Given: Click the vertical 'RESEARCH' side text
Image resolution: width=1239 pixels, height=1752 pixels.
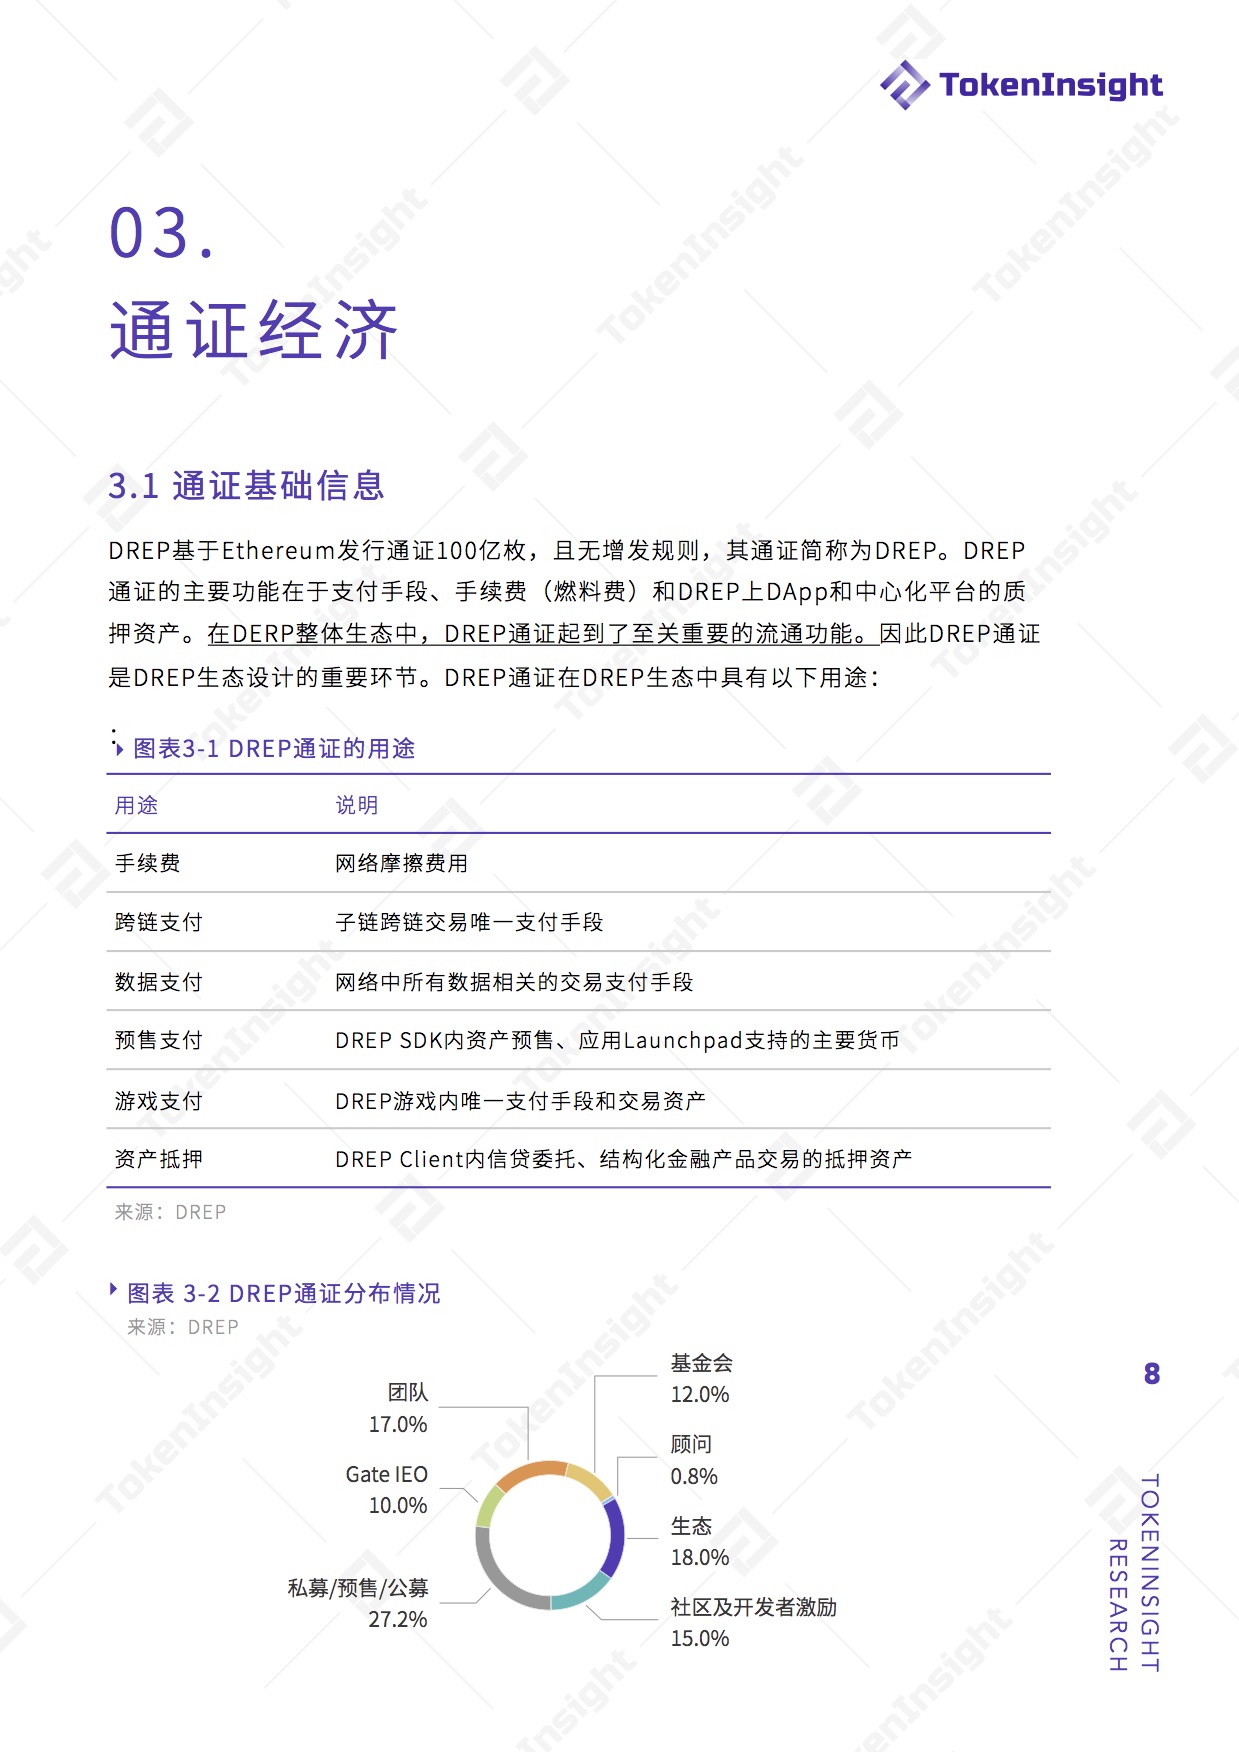Looking at the screenshot, I should click(1118, 1605).
